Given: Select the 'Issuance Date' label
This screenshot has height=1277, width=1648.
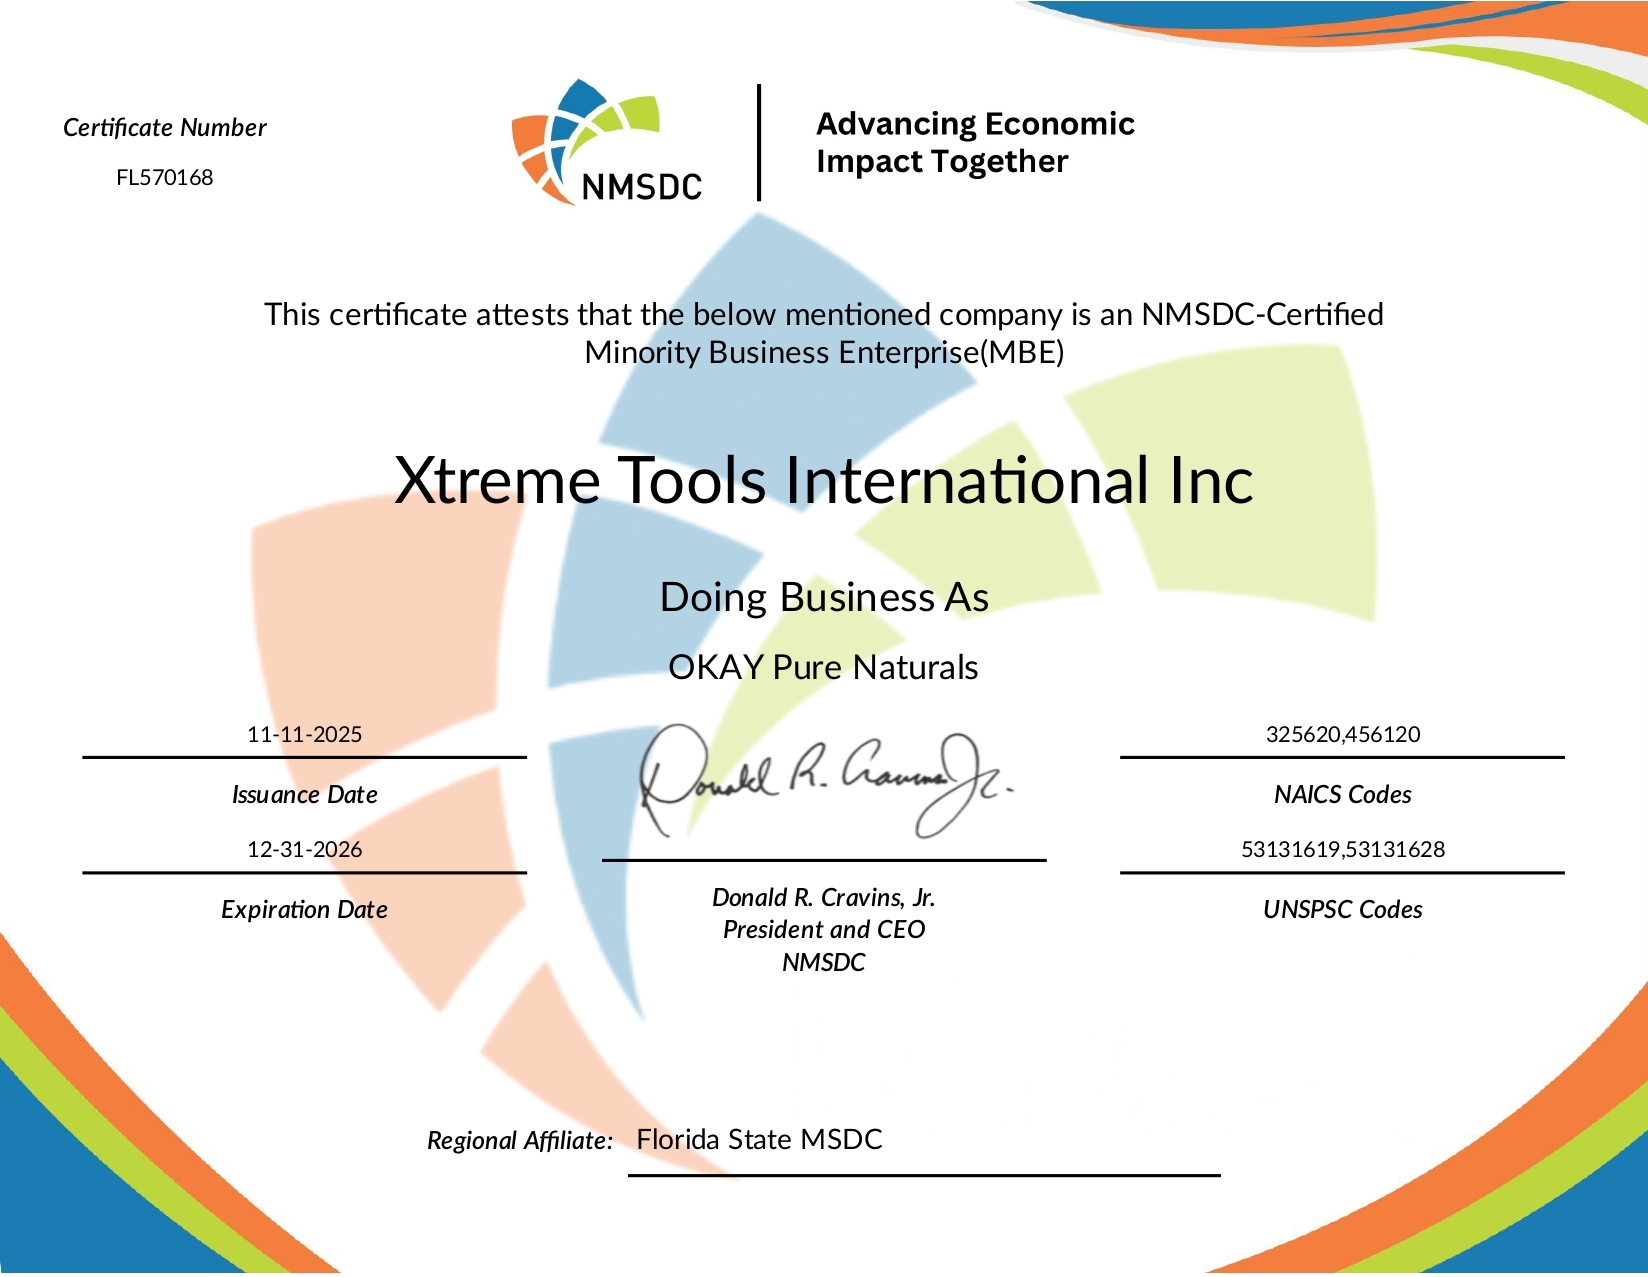Looking at the screenshot, I should 304,795.
